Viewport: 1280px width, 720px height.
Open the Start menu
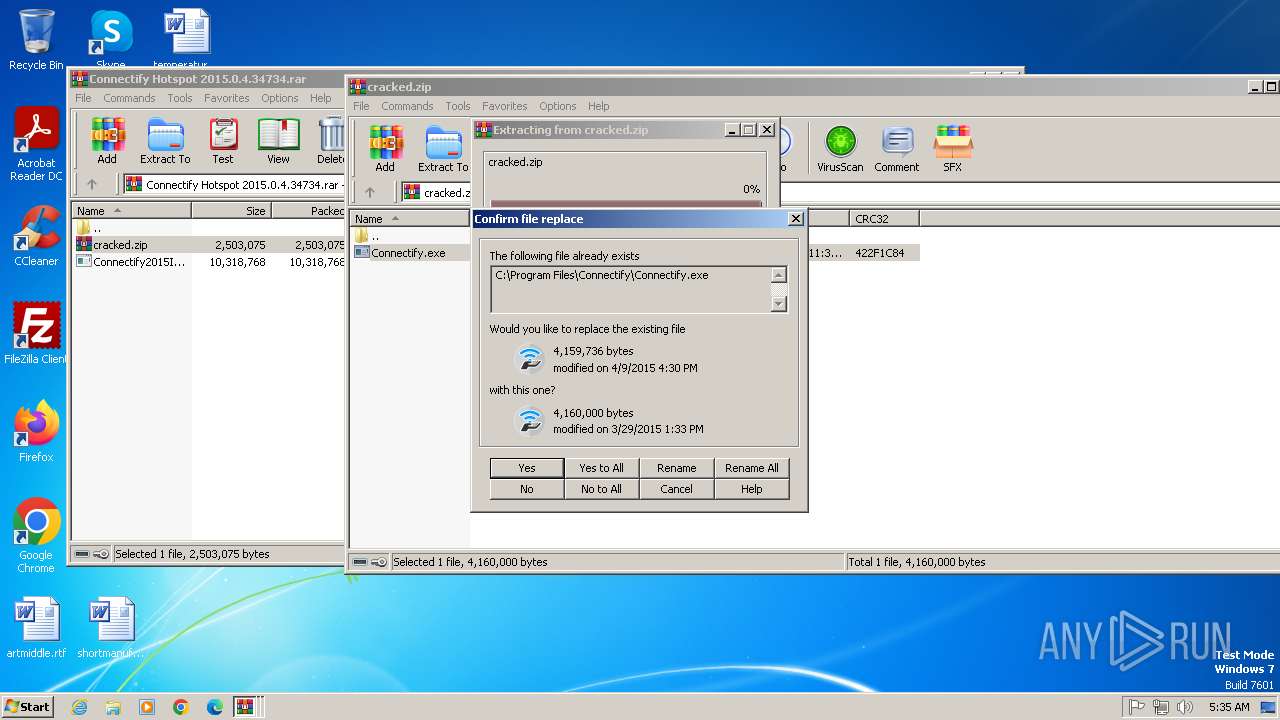28,706
